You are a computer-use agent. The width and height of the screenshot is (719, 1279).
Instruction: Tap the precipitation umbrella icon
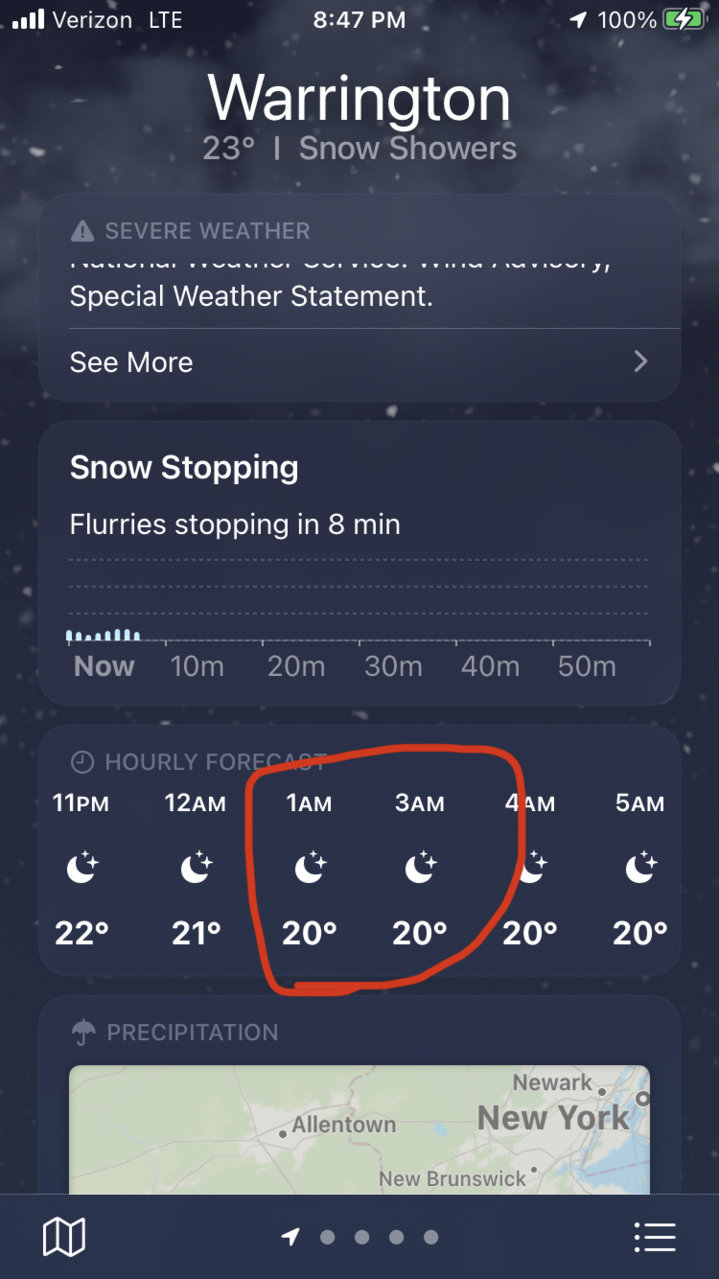(84, 1032)
